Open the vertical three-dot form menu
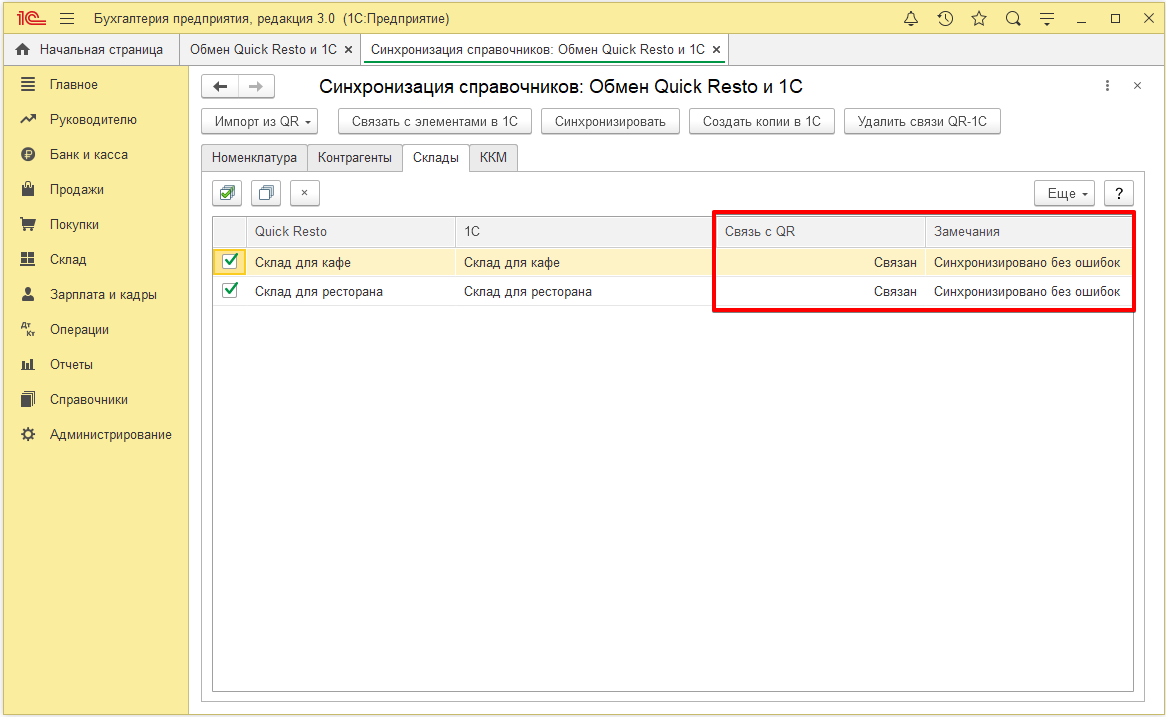Screen dimensions: 1166x717 click(x=1107, y=86)
